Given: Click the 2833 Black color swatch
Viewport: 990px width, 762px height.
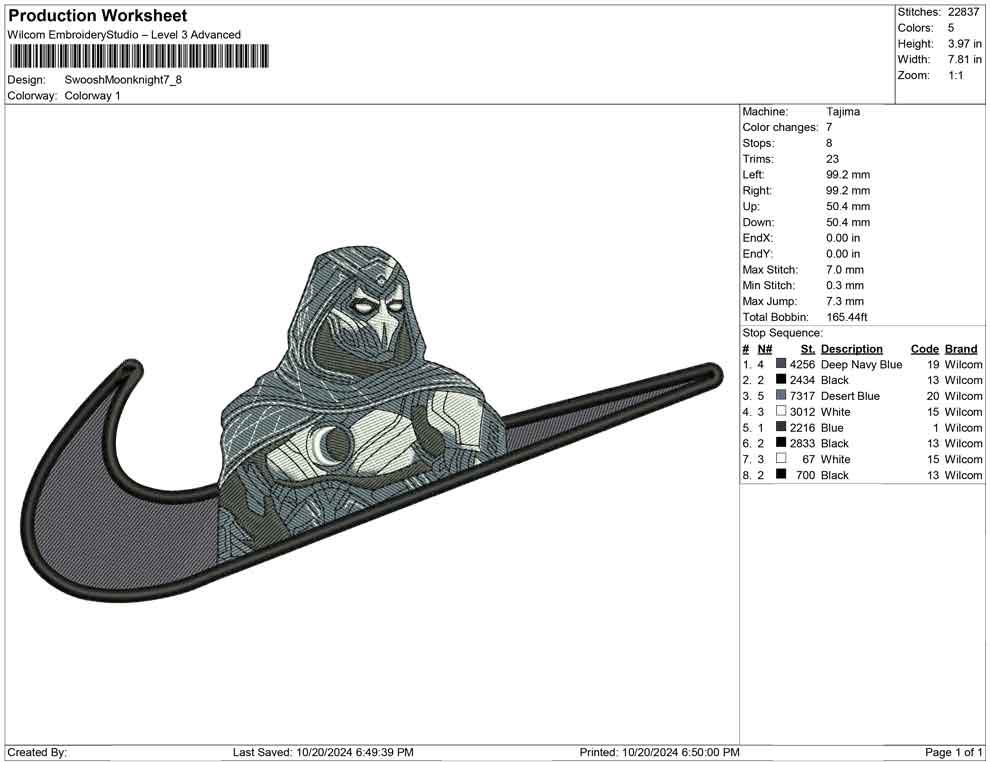Looking at the screenshot, I should [781, 443].
